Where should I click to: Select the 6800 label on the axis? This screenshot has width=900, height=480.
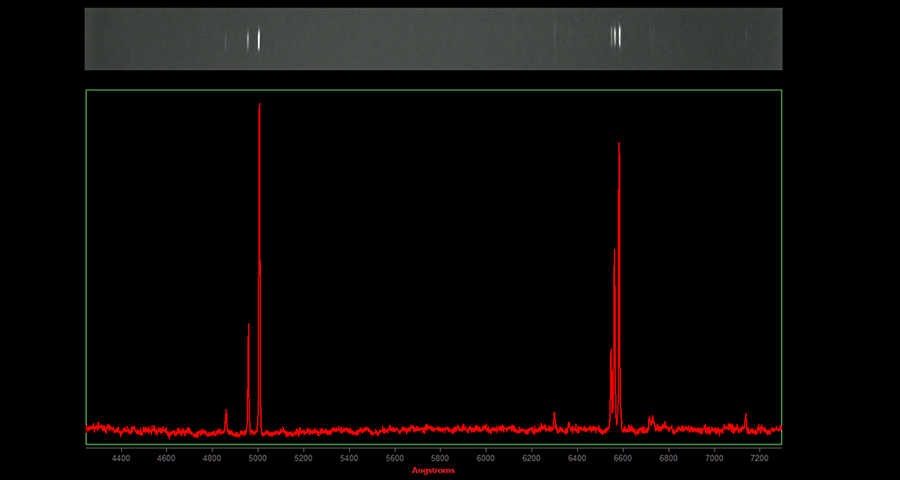pyautogui.click(x=668, y=458)
